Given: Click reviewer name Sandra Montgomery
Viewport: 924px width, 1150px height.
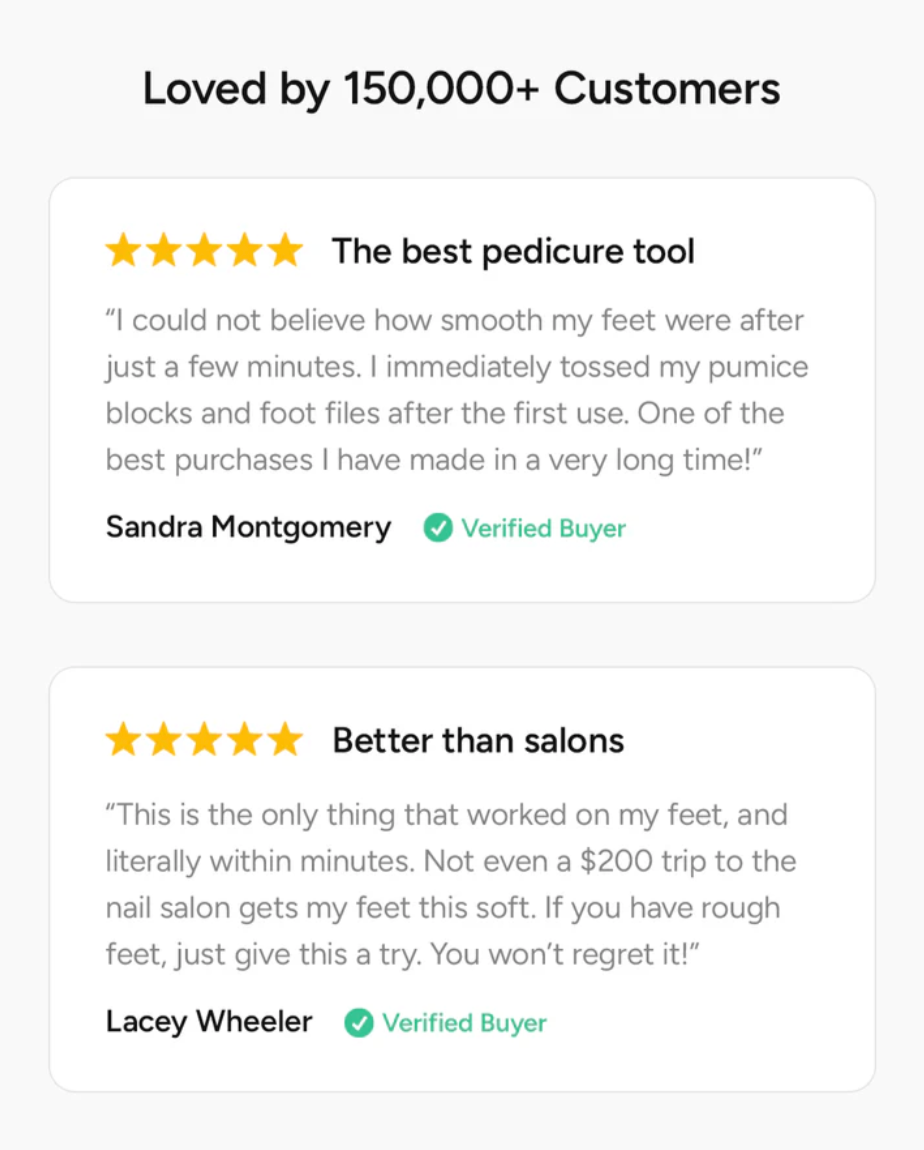Looking at the screenshot, I should click(x=248, y=527).
